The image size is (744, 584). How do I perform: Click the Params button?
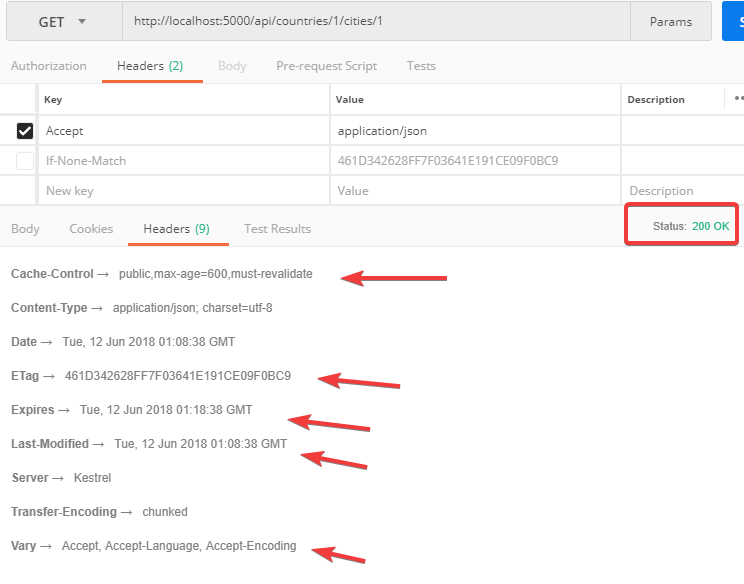[x=670, y=22]
